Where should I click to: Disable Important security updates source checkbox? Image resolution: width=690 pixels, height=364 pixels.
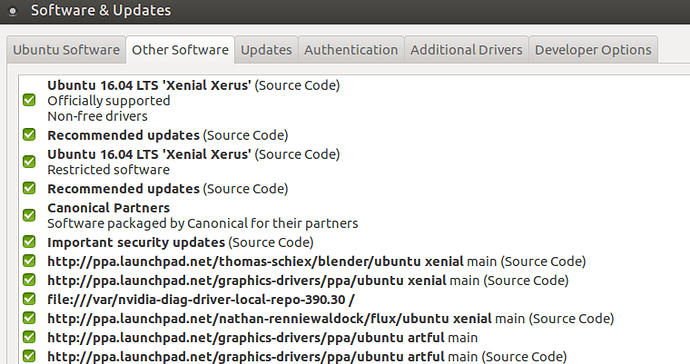[29, 242]
